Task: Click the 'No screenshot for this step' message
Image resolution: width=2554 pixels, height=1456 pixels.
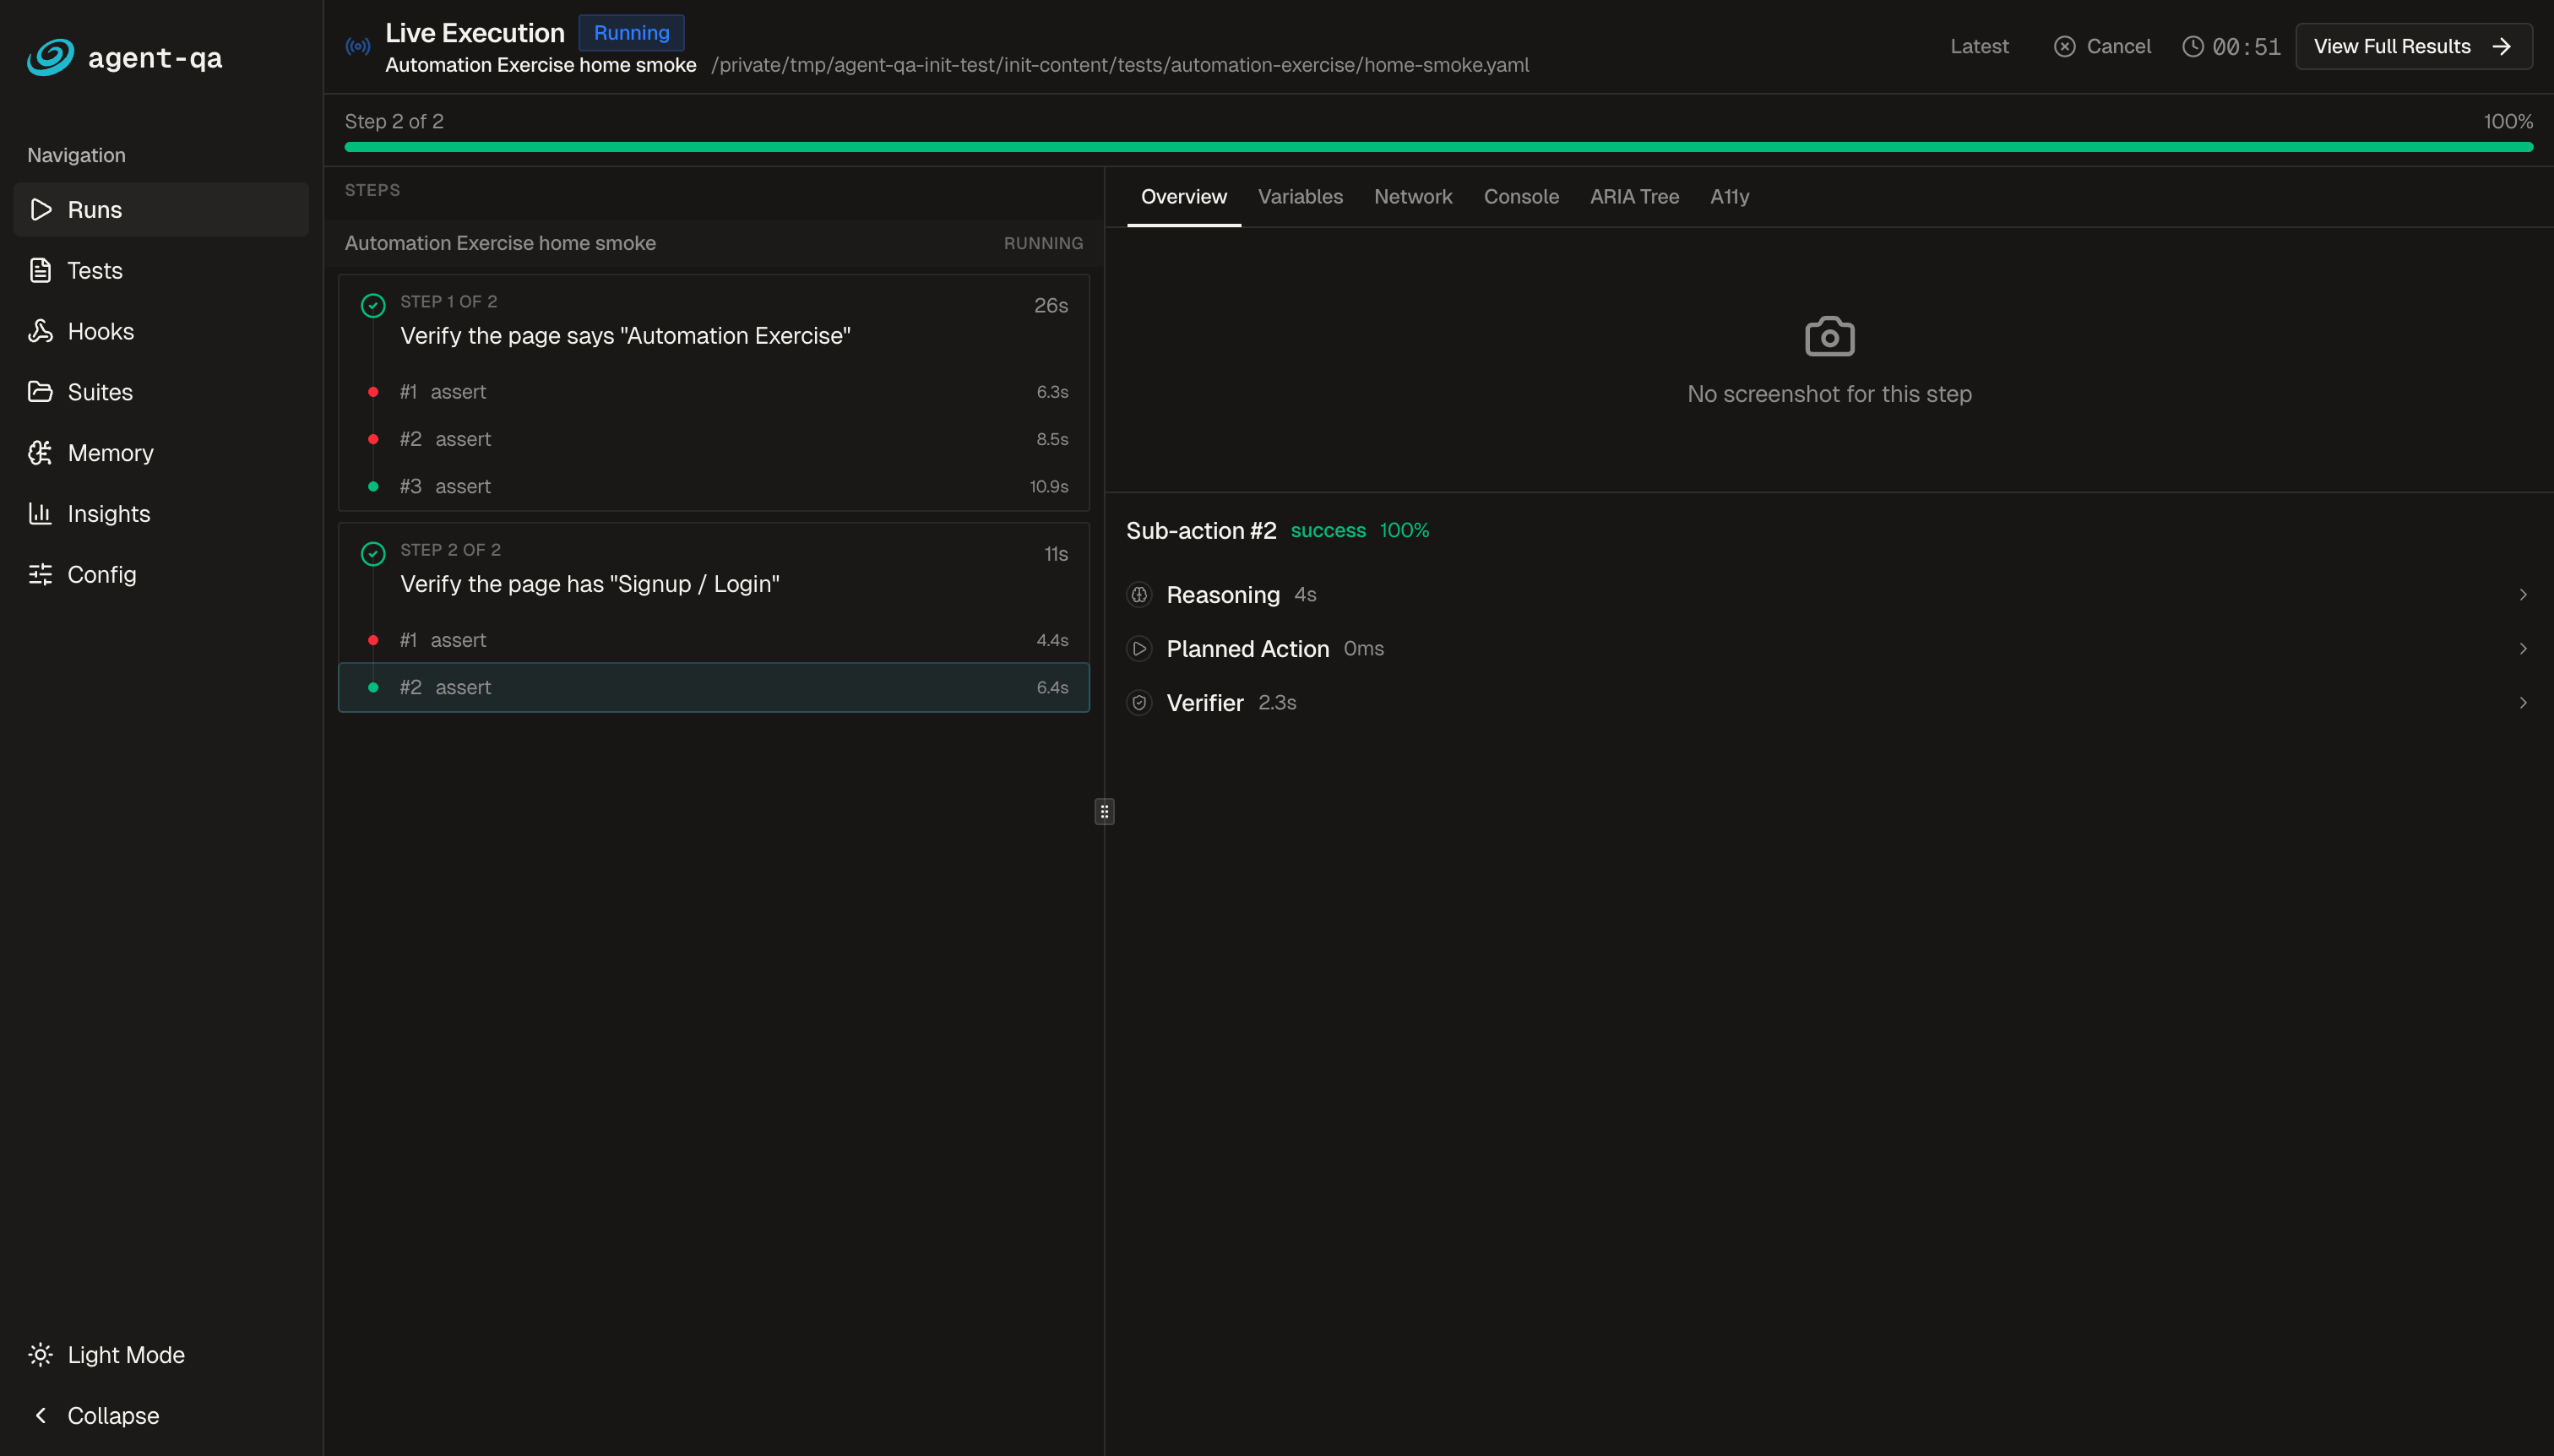Action: (x=1829, y=394)
